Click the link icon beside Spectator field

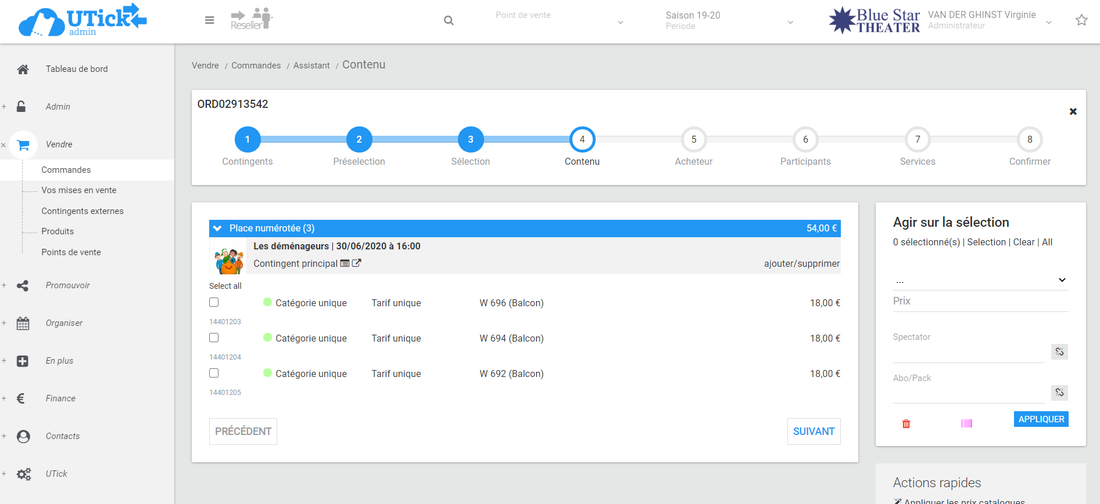pyautogui.click(x=1059, y=351)
